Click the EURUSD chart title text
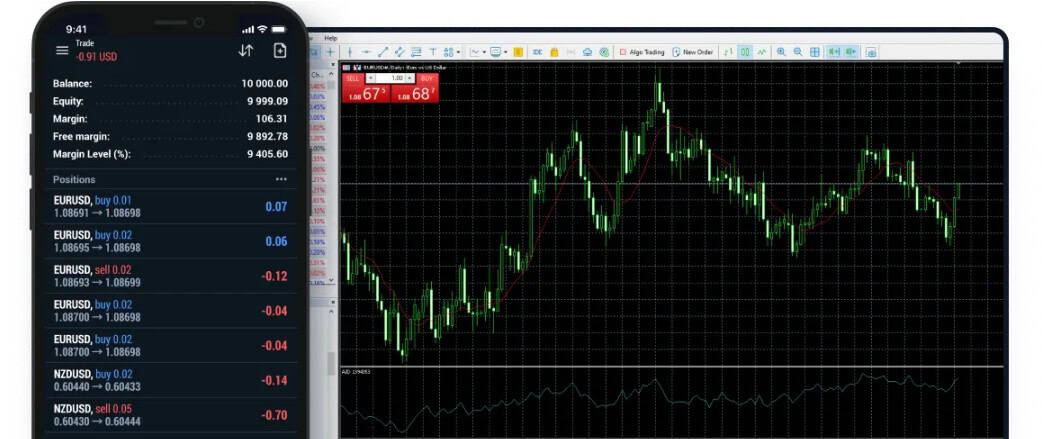 pyautogui.click(x=404, y=67)
